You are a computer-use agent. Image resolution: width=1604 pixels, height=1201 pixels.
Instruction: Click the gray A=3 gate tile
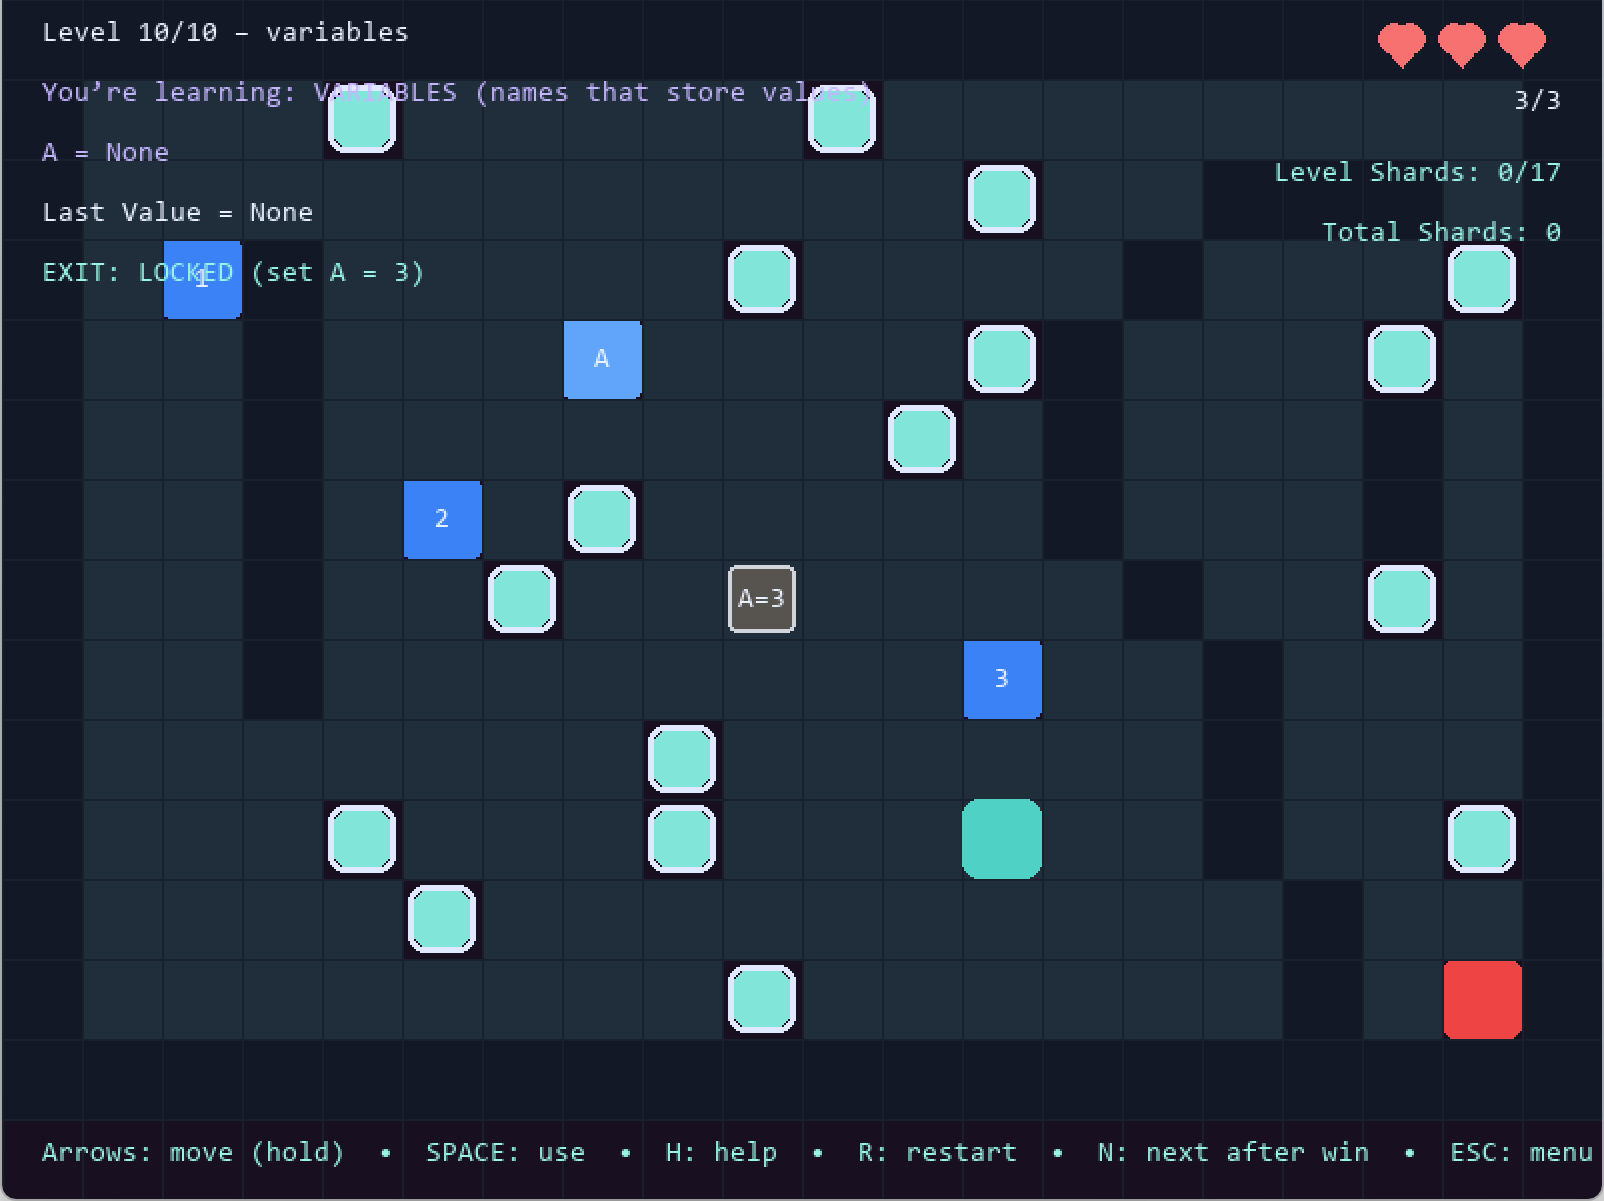(762, 600)
